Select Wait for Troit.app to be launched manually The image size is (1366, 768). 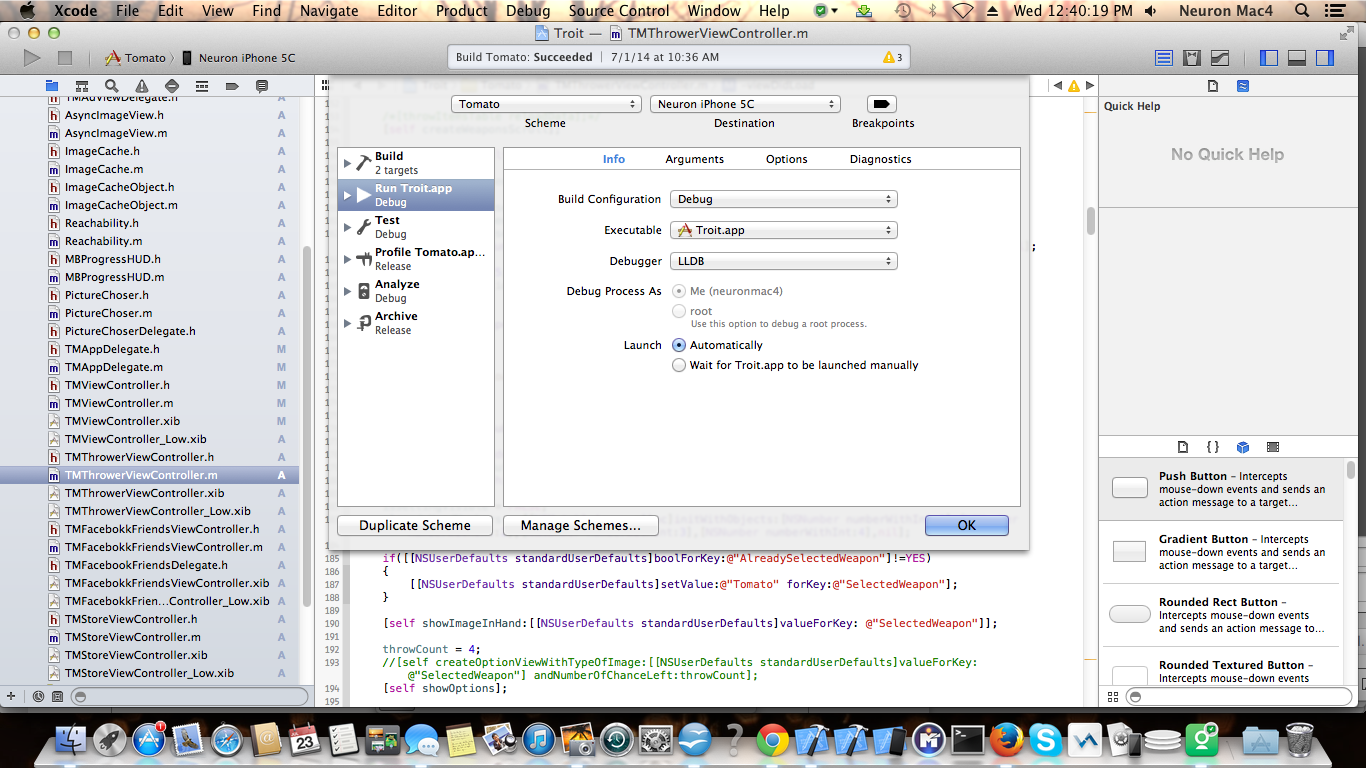point(679,365)
